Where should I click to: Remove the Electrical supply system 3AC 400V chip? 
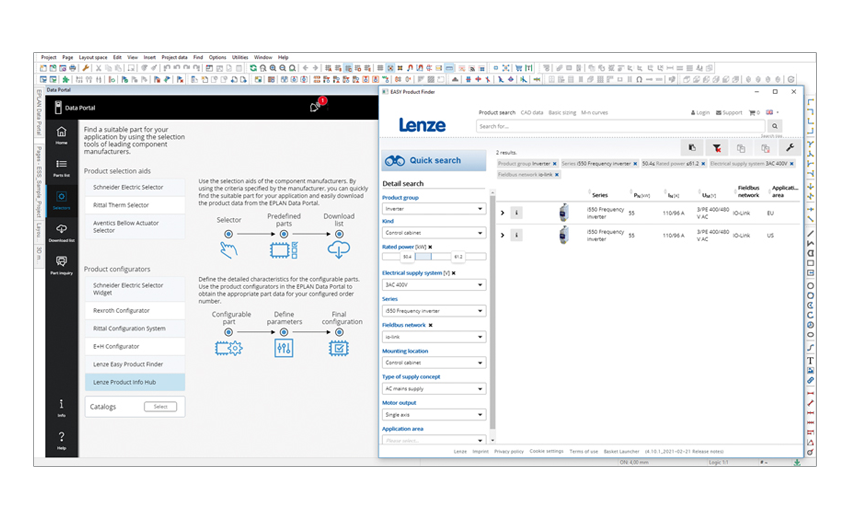pyautogui.click(x=792, y=163)
